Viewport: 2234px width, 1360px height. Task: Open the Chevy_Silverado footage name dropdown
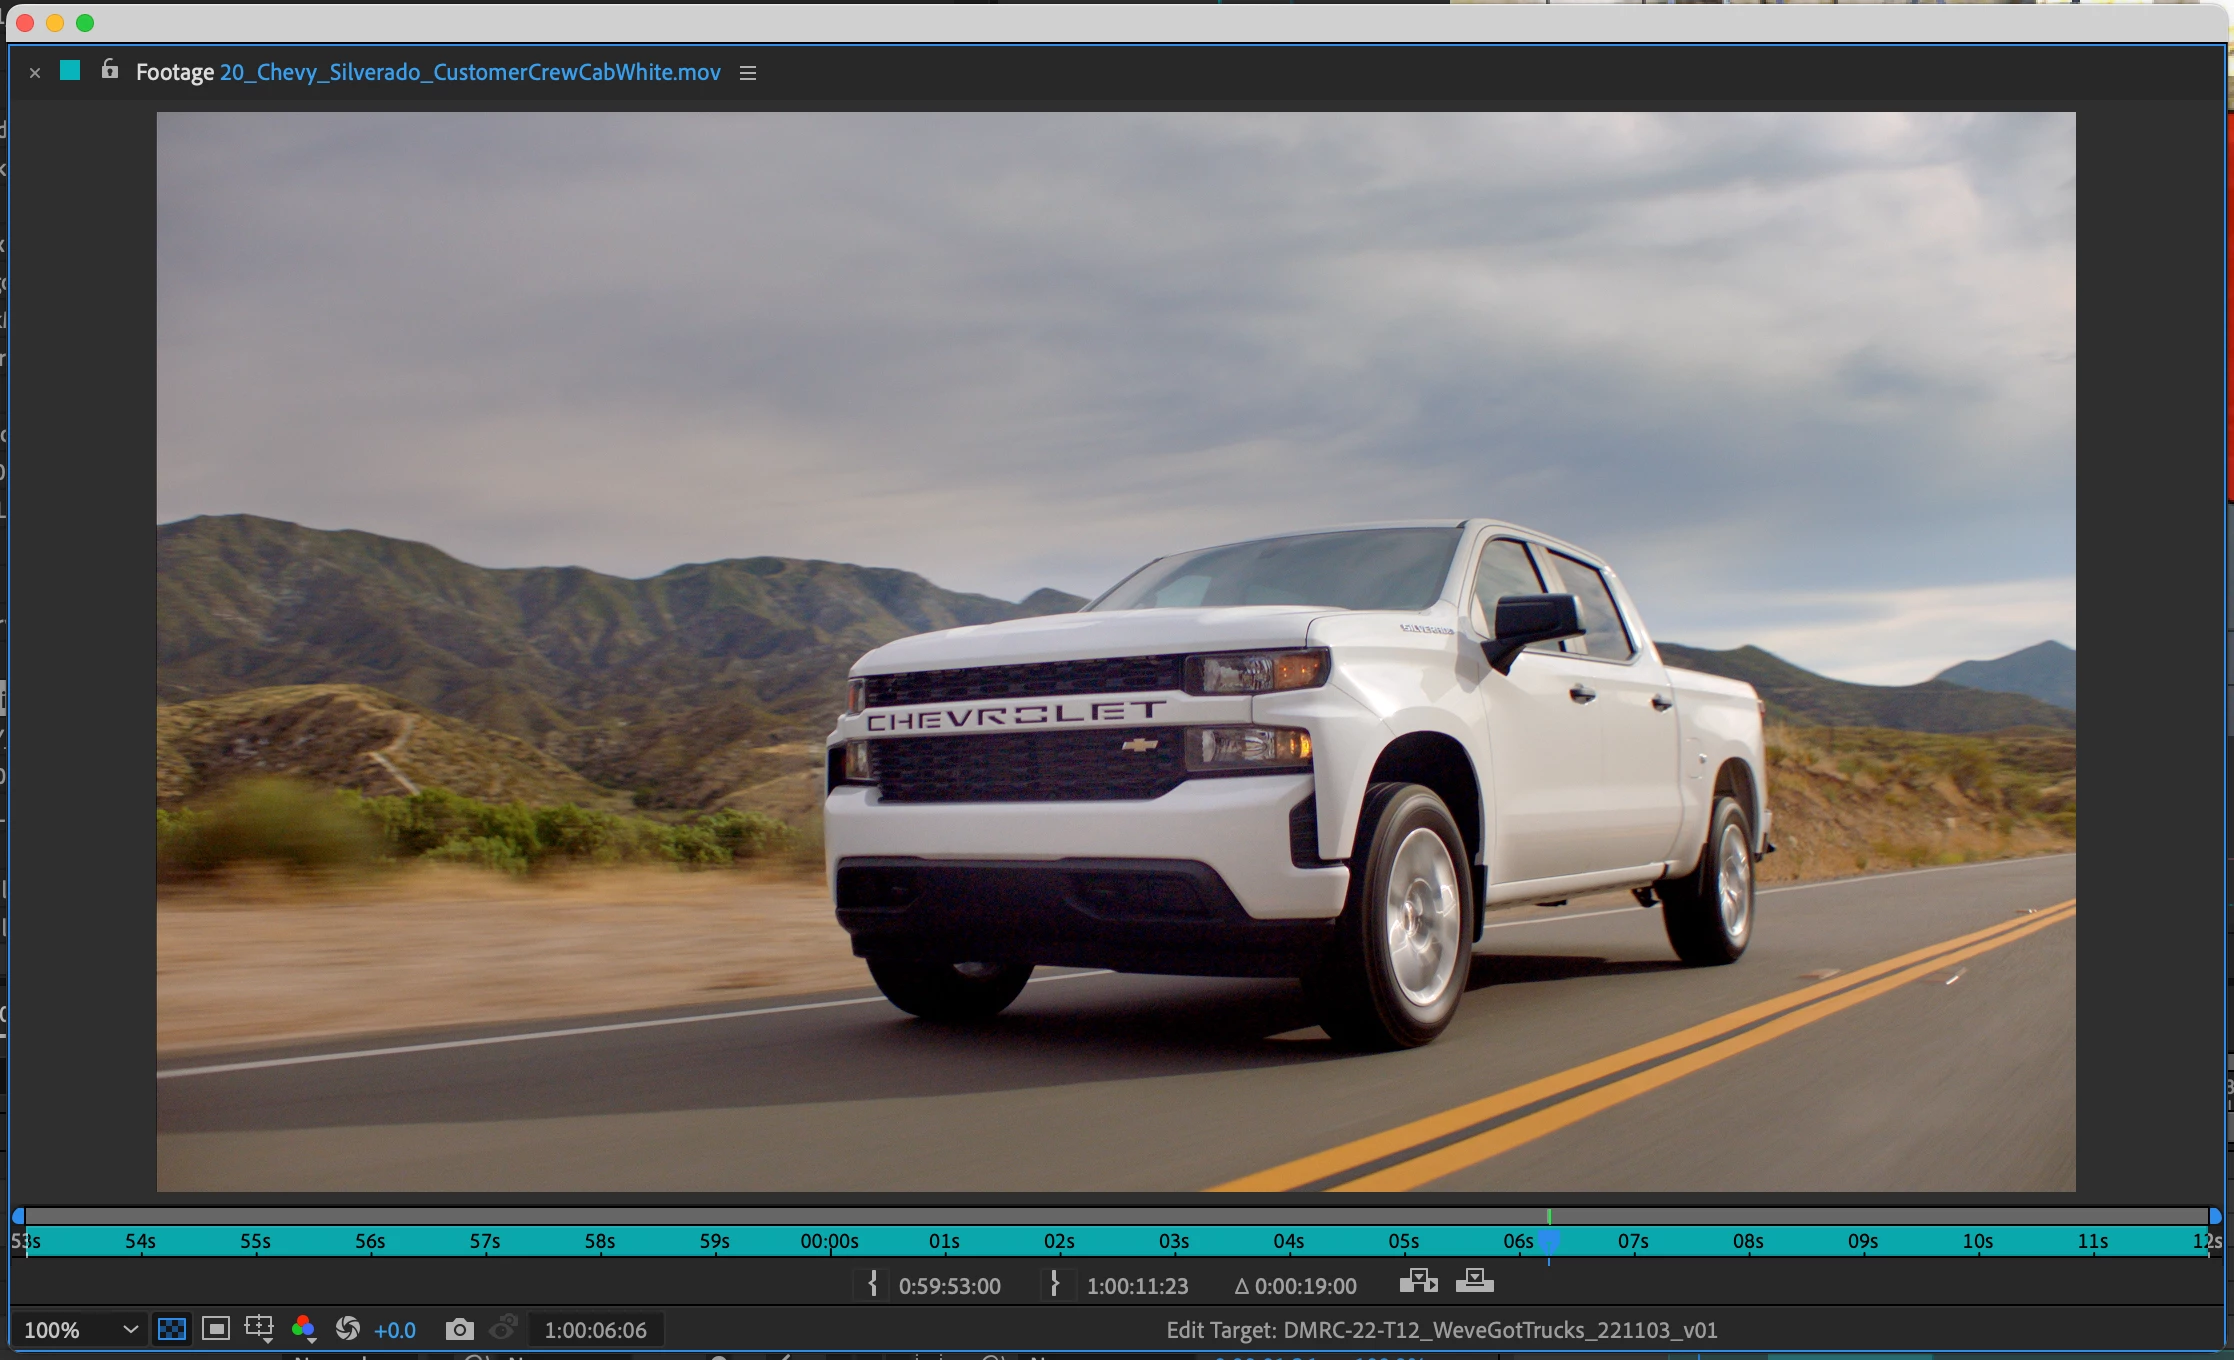[470, 73]
